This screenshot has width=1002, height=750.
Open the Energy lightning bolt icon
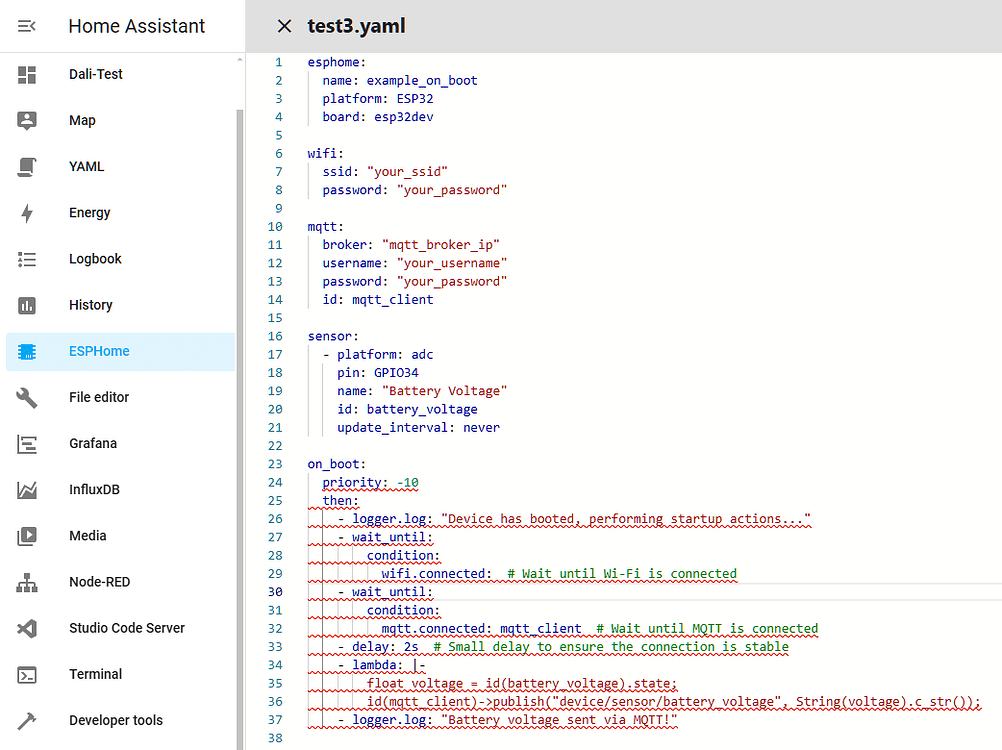pos(27,213)
